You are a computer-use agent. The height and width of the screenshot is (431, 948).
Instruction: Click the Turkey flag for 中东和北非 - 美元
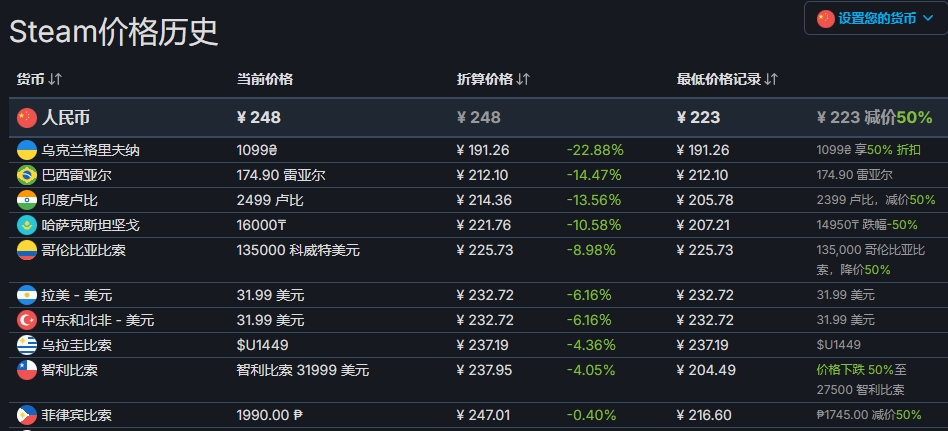click(27, 320)
